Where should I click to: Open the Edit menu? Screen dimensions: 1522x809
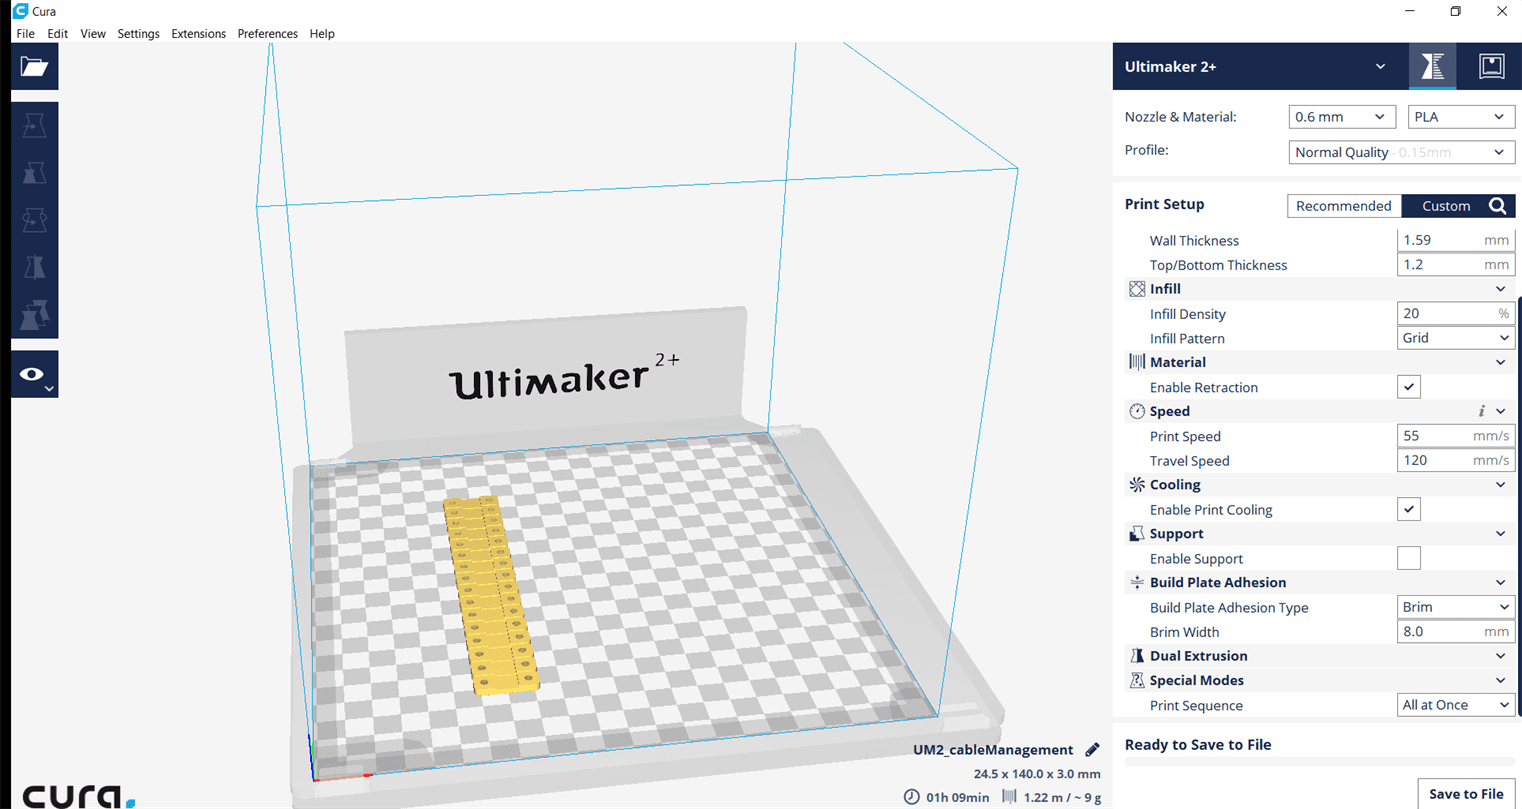tap(58, 34)
